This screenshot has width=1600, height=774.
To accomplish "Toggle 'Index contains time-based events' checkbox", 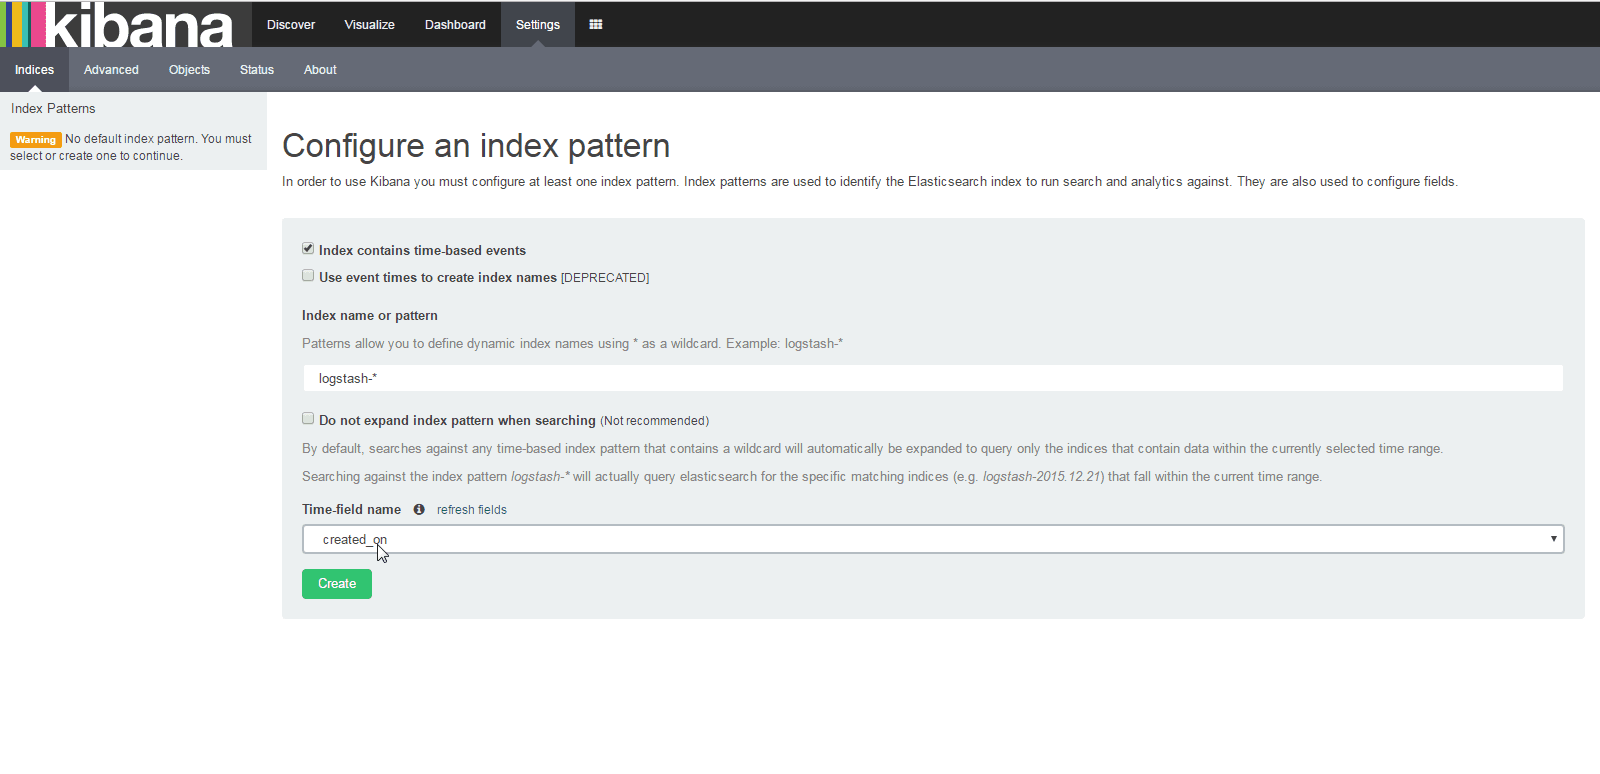I will (x=308, y=248).
